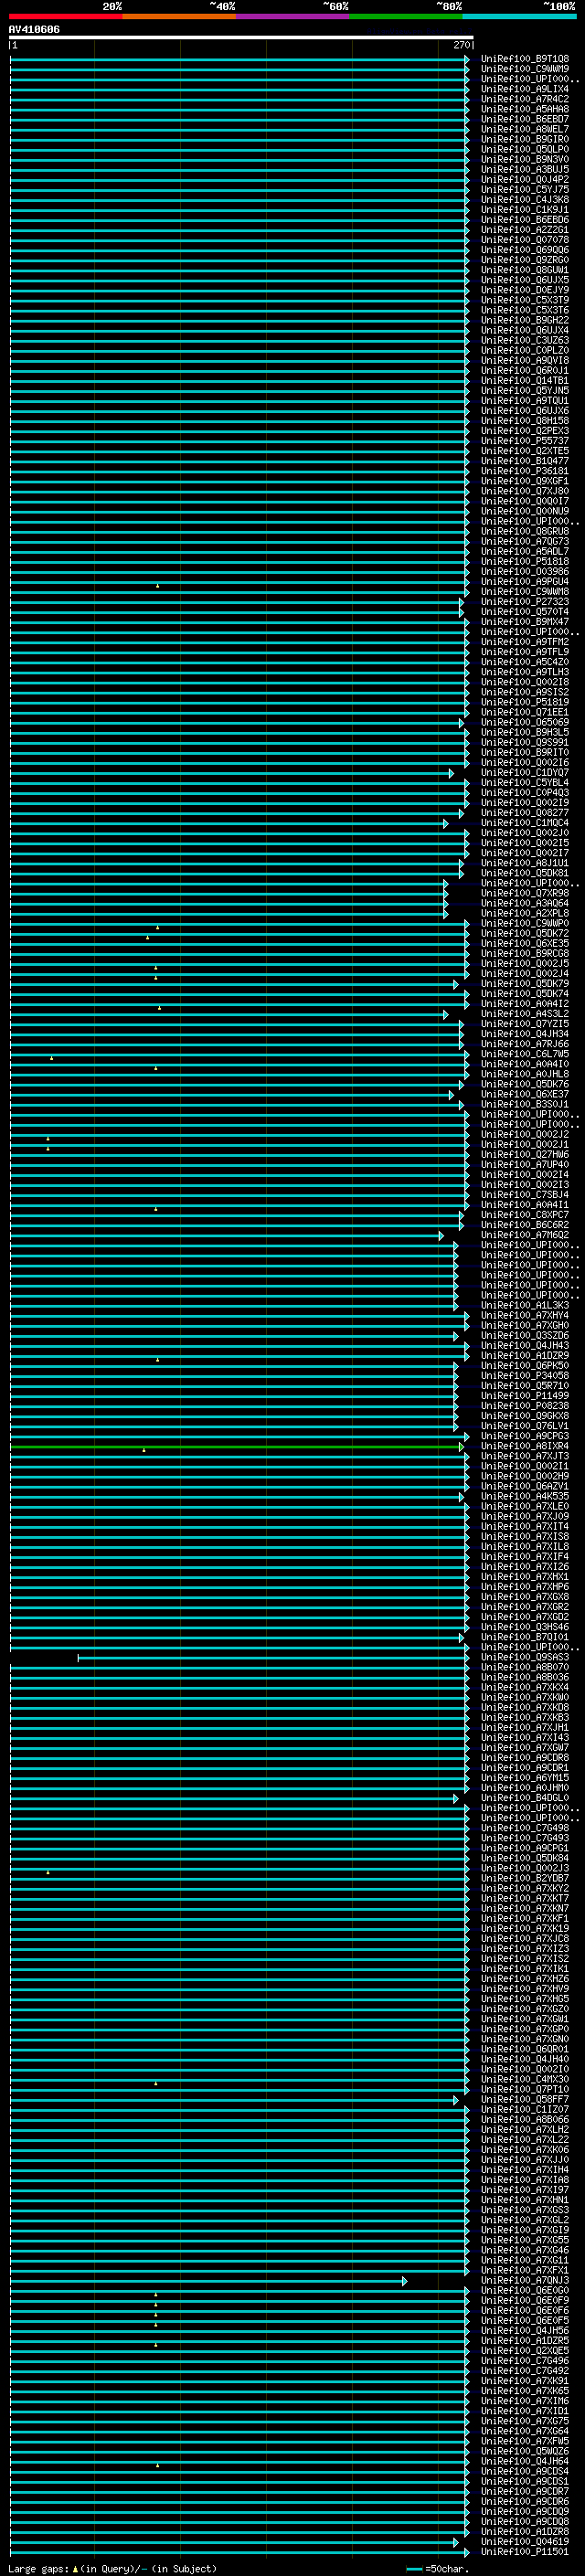Click UniRef100_P55737 entry
Screen dimensions: 585x2576
tap(525, 441)
